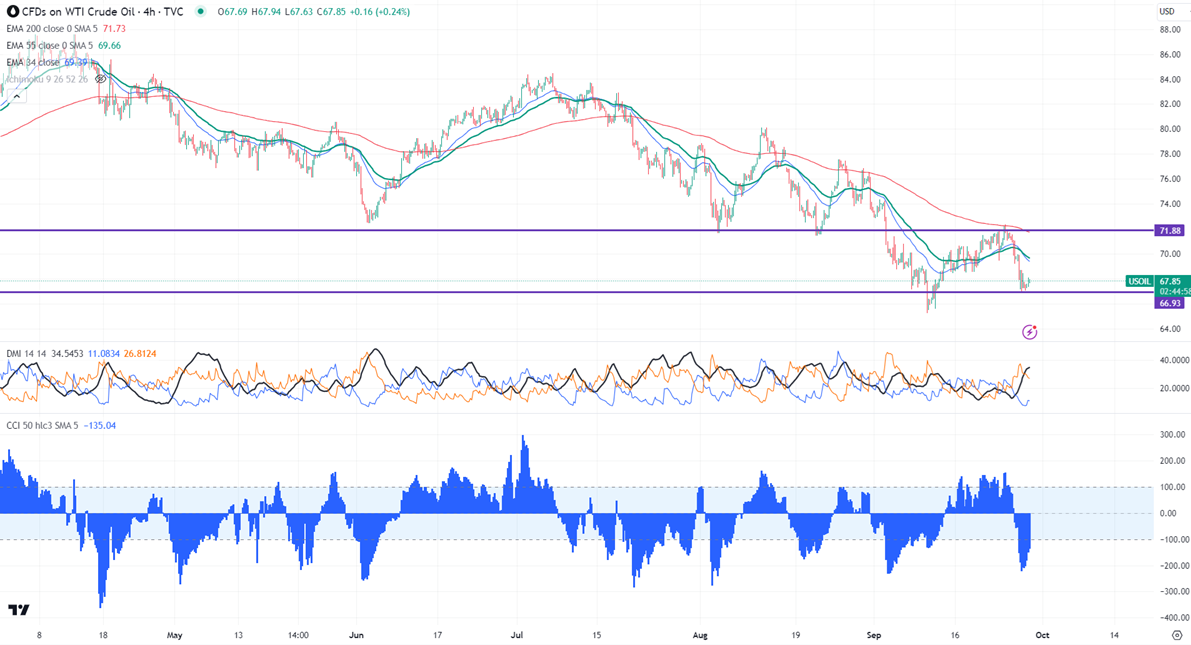
Task: Click the green market status dot
Action: click(x=201, y=11)
